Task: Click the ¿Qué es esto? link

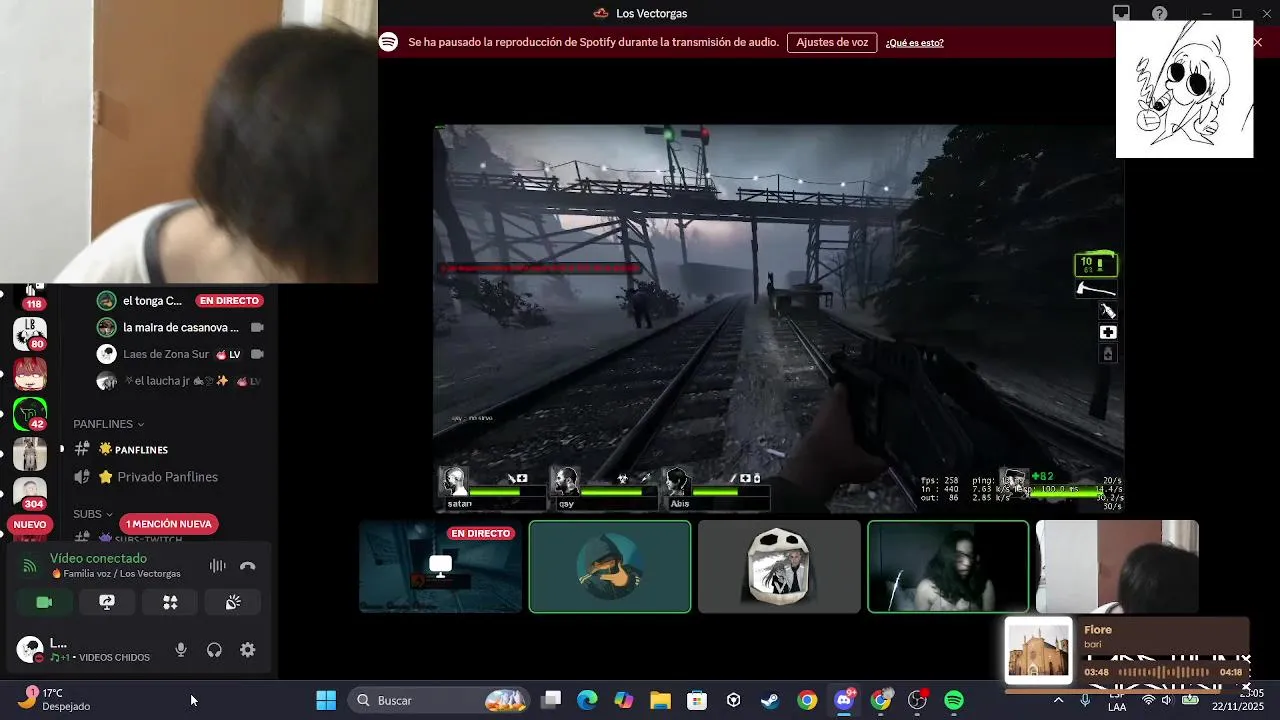Action: pos(914,42)
